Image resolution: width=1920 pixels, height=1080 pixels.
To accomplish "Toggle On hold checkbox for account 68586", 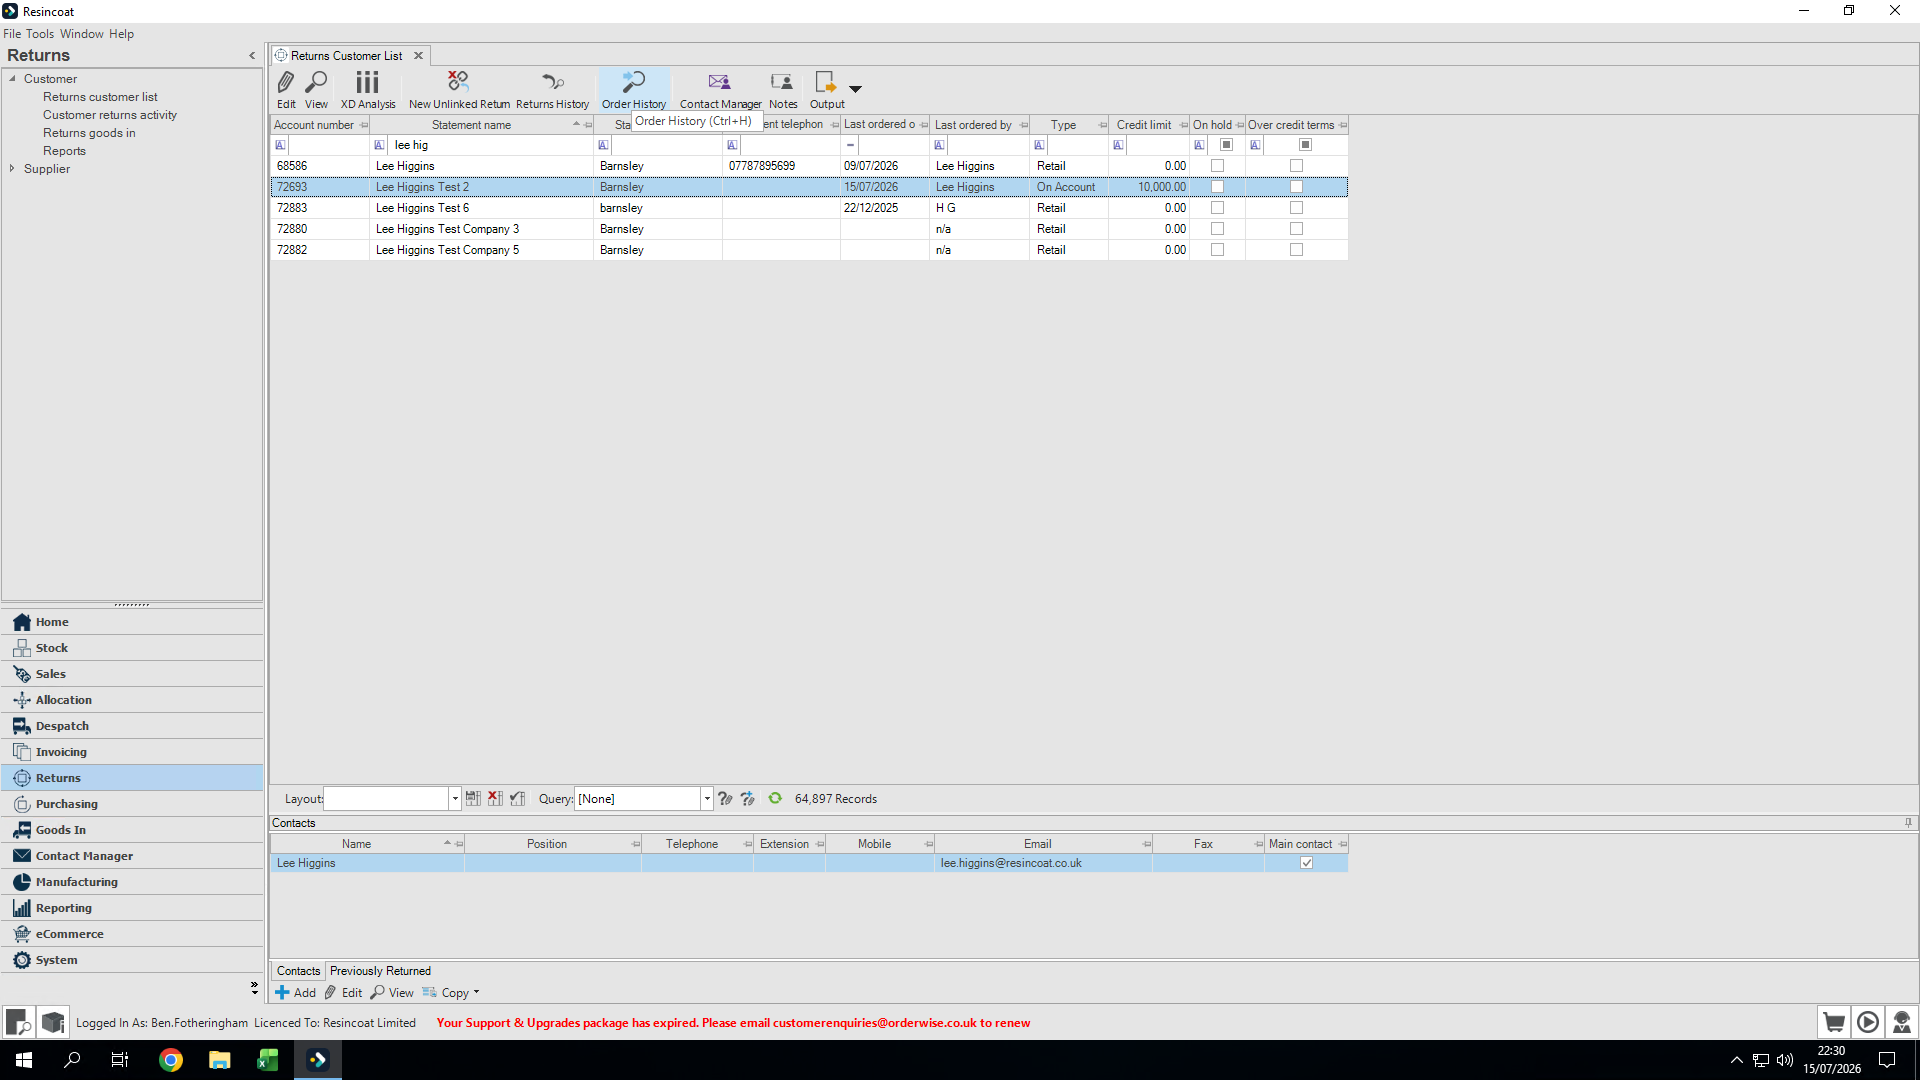I will pos(1217,166).
